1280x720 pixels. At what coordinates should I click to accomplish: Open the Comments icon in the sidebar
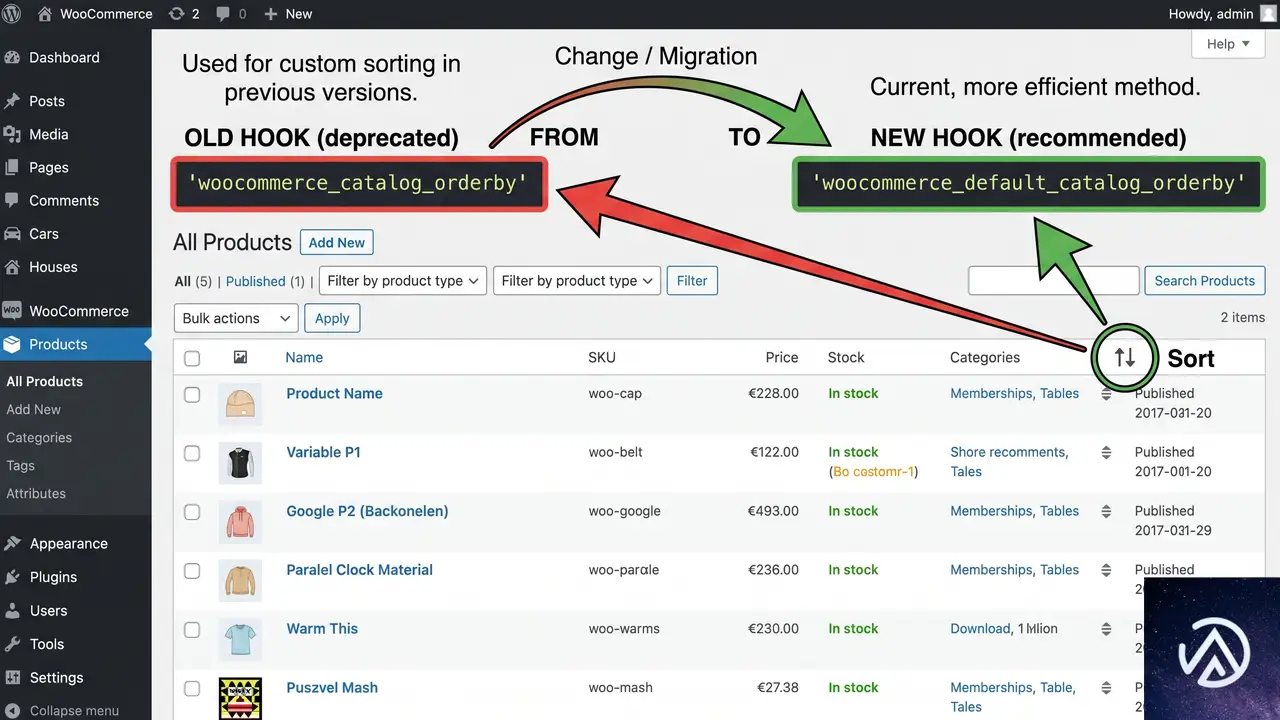12,200
